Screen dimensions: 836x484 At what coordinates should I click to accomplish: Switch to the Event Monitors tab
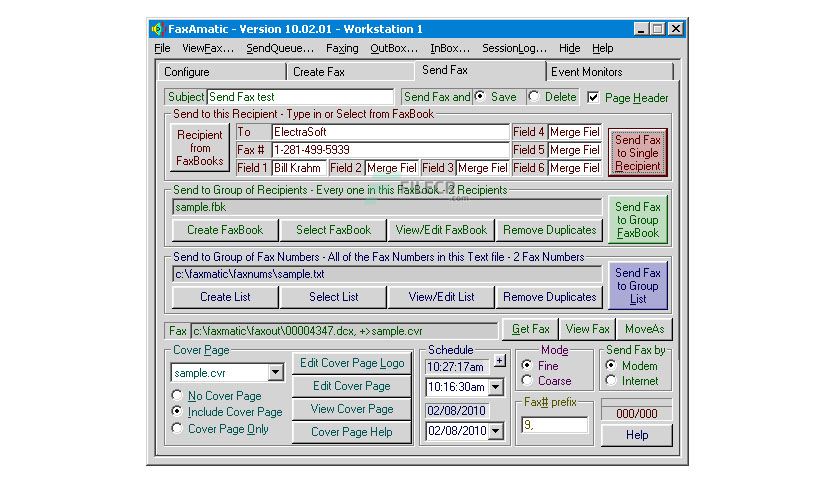click(x=610, y=71)
